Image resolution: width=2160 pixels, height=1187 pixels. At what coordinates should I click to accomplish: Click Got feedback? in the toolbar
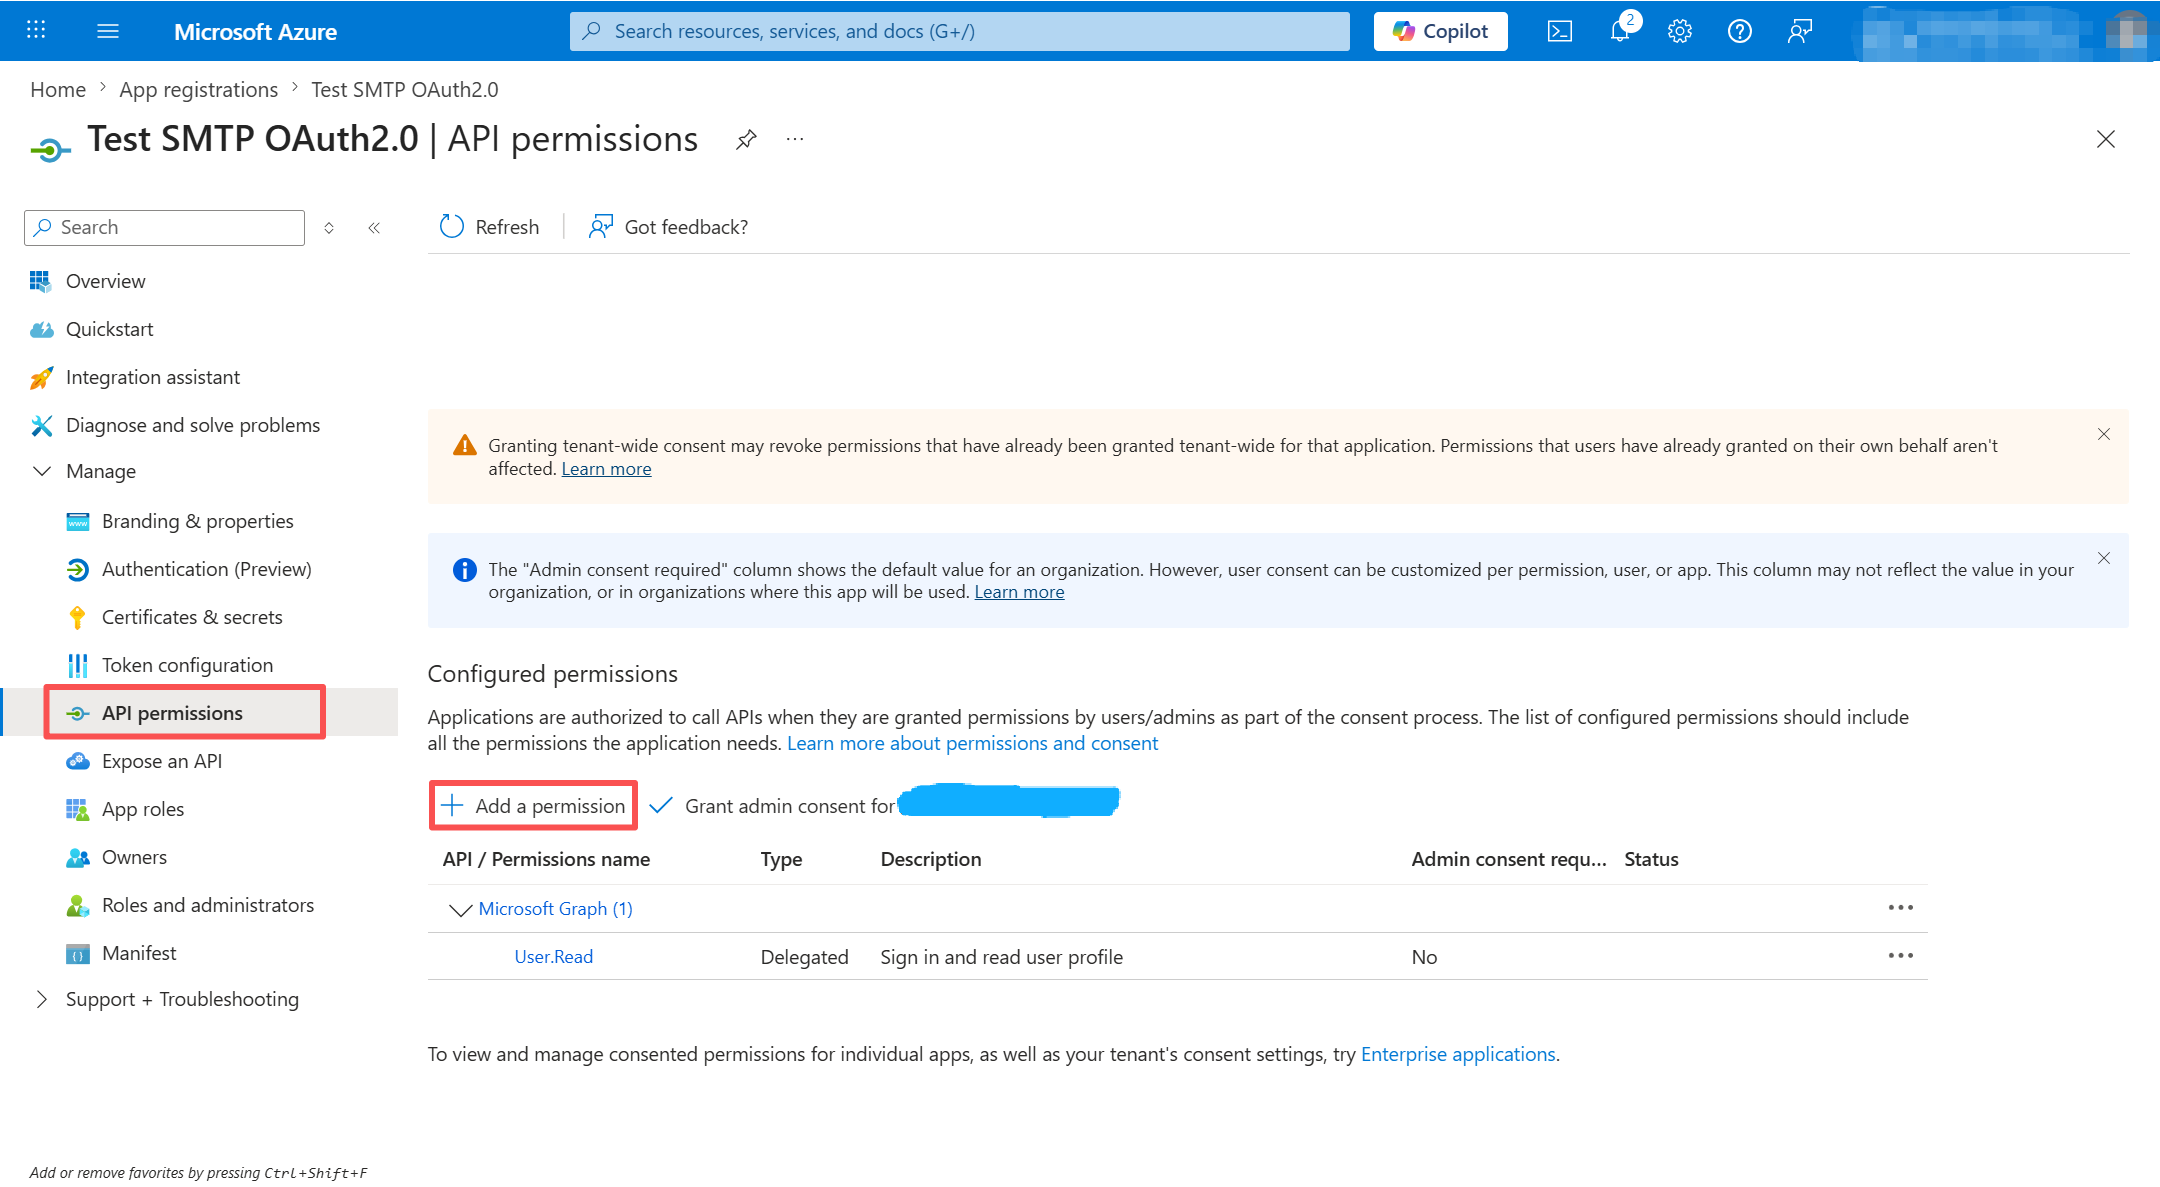click(x=668, y=227)
